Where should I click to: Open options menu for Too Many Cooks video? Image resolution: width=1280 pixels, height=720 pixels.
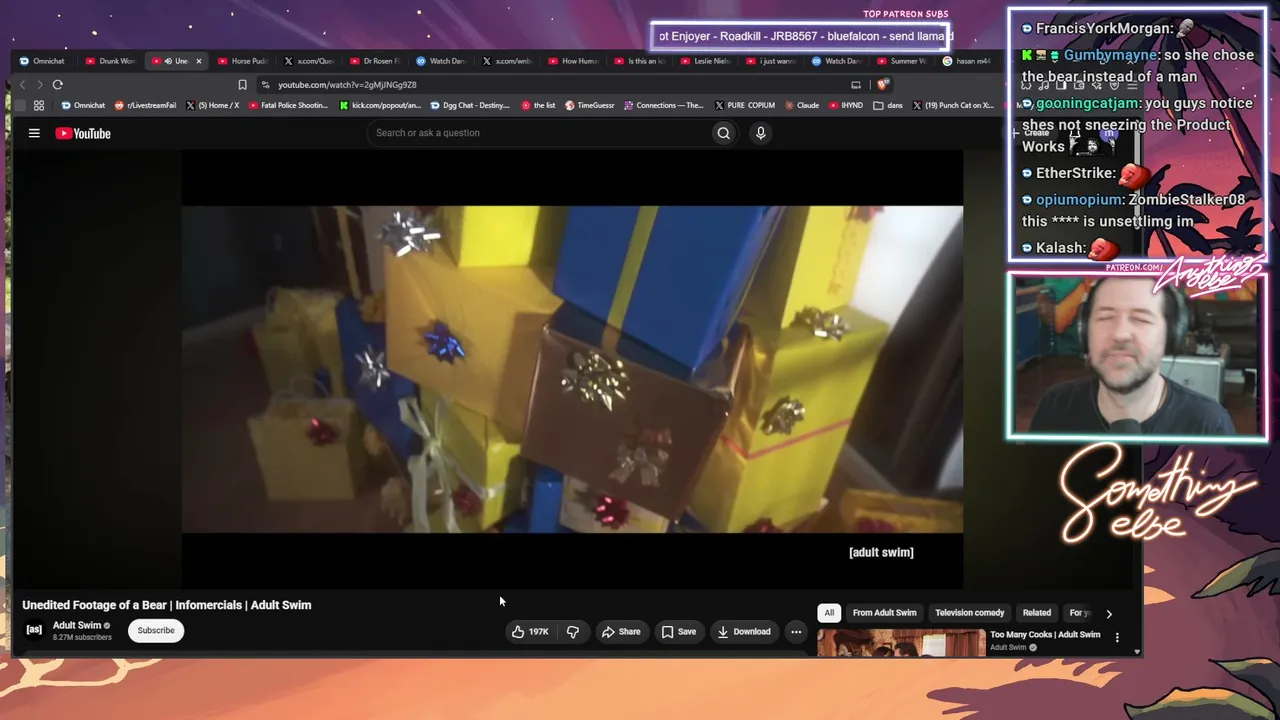click(1117, 637)
